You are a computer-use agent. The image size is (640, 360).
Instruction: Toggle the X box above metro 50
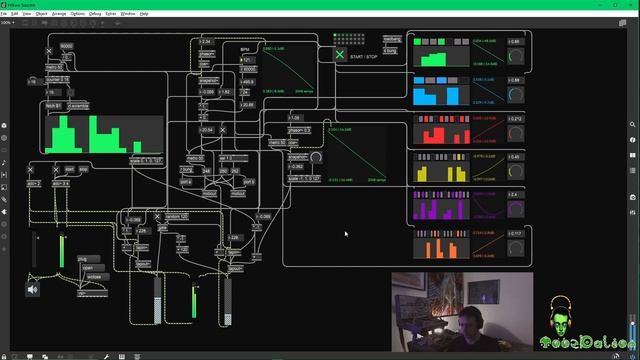49,51
